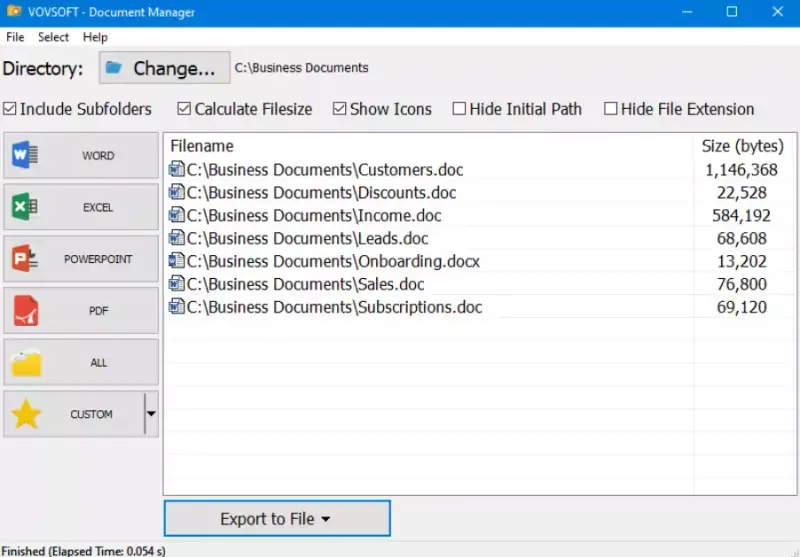Open the File menu

15,37
